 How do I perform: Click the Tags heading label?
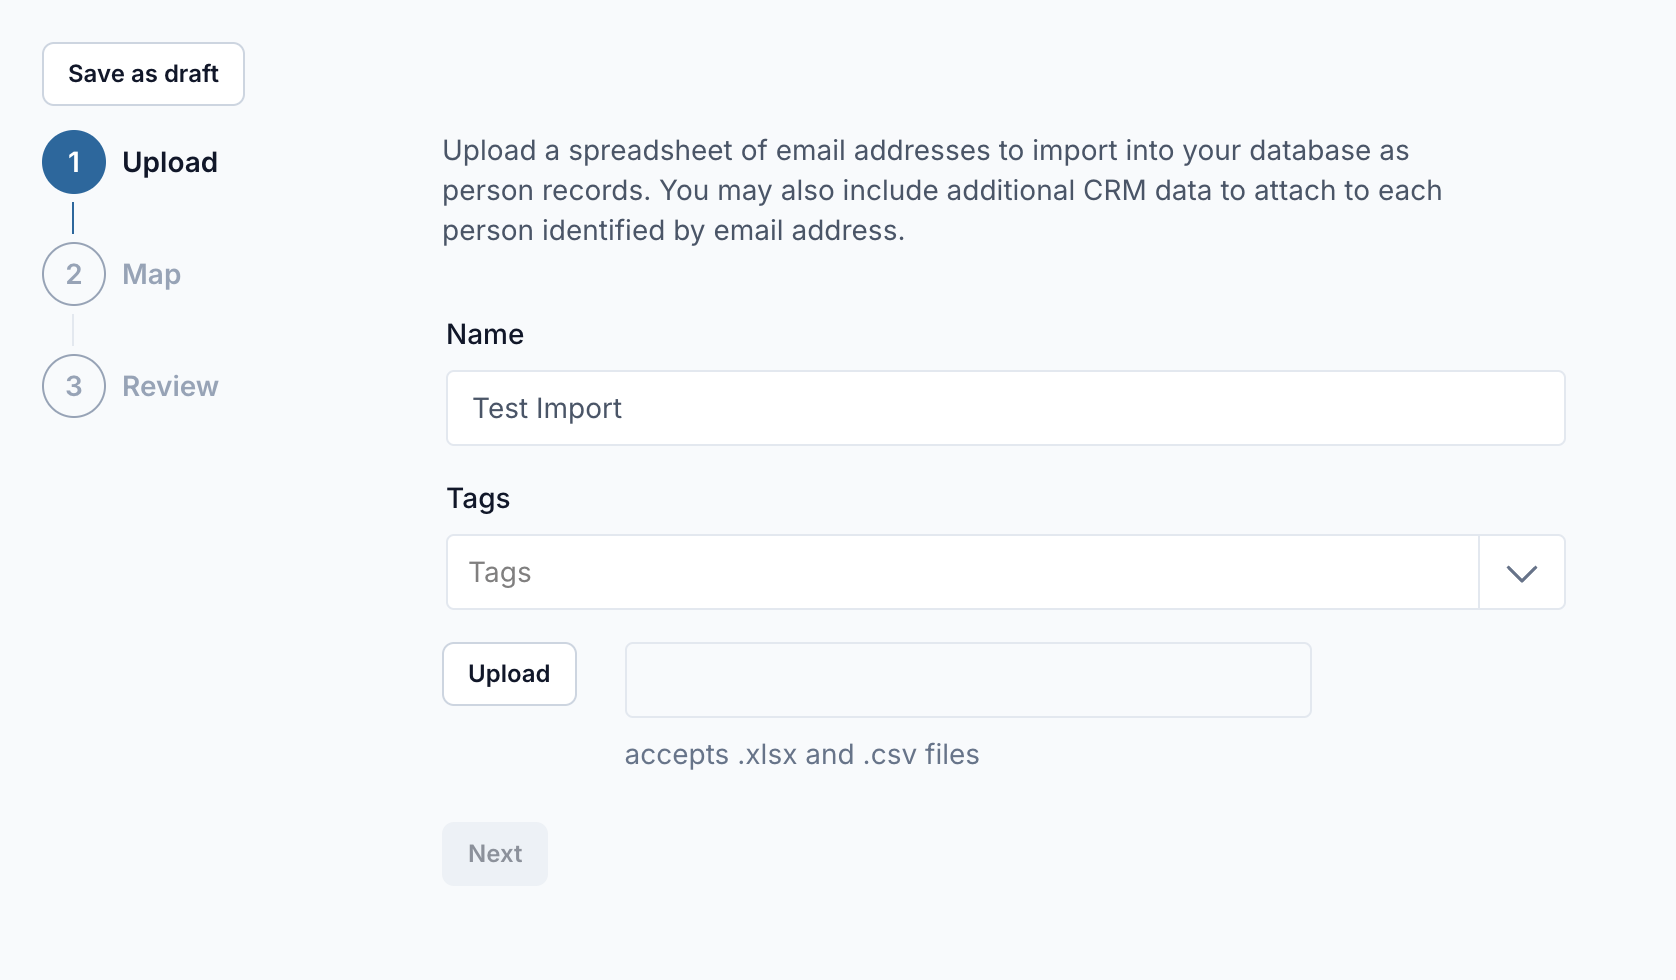click(x=478, y=498)
